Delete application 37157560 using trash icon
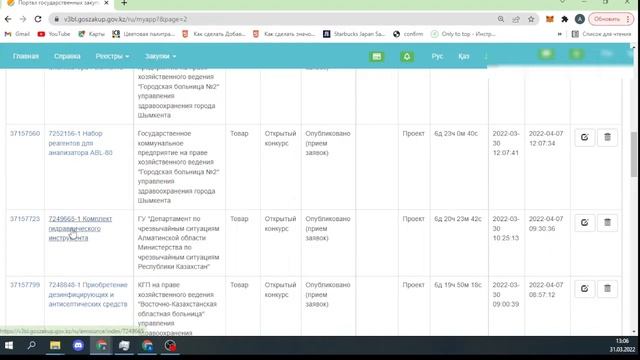 (x=607, y=137)
